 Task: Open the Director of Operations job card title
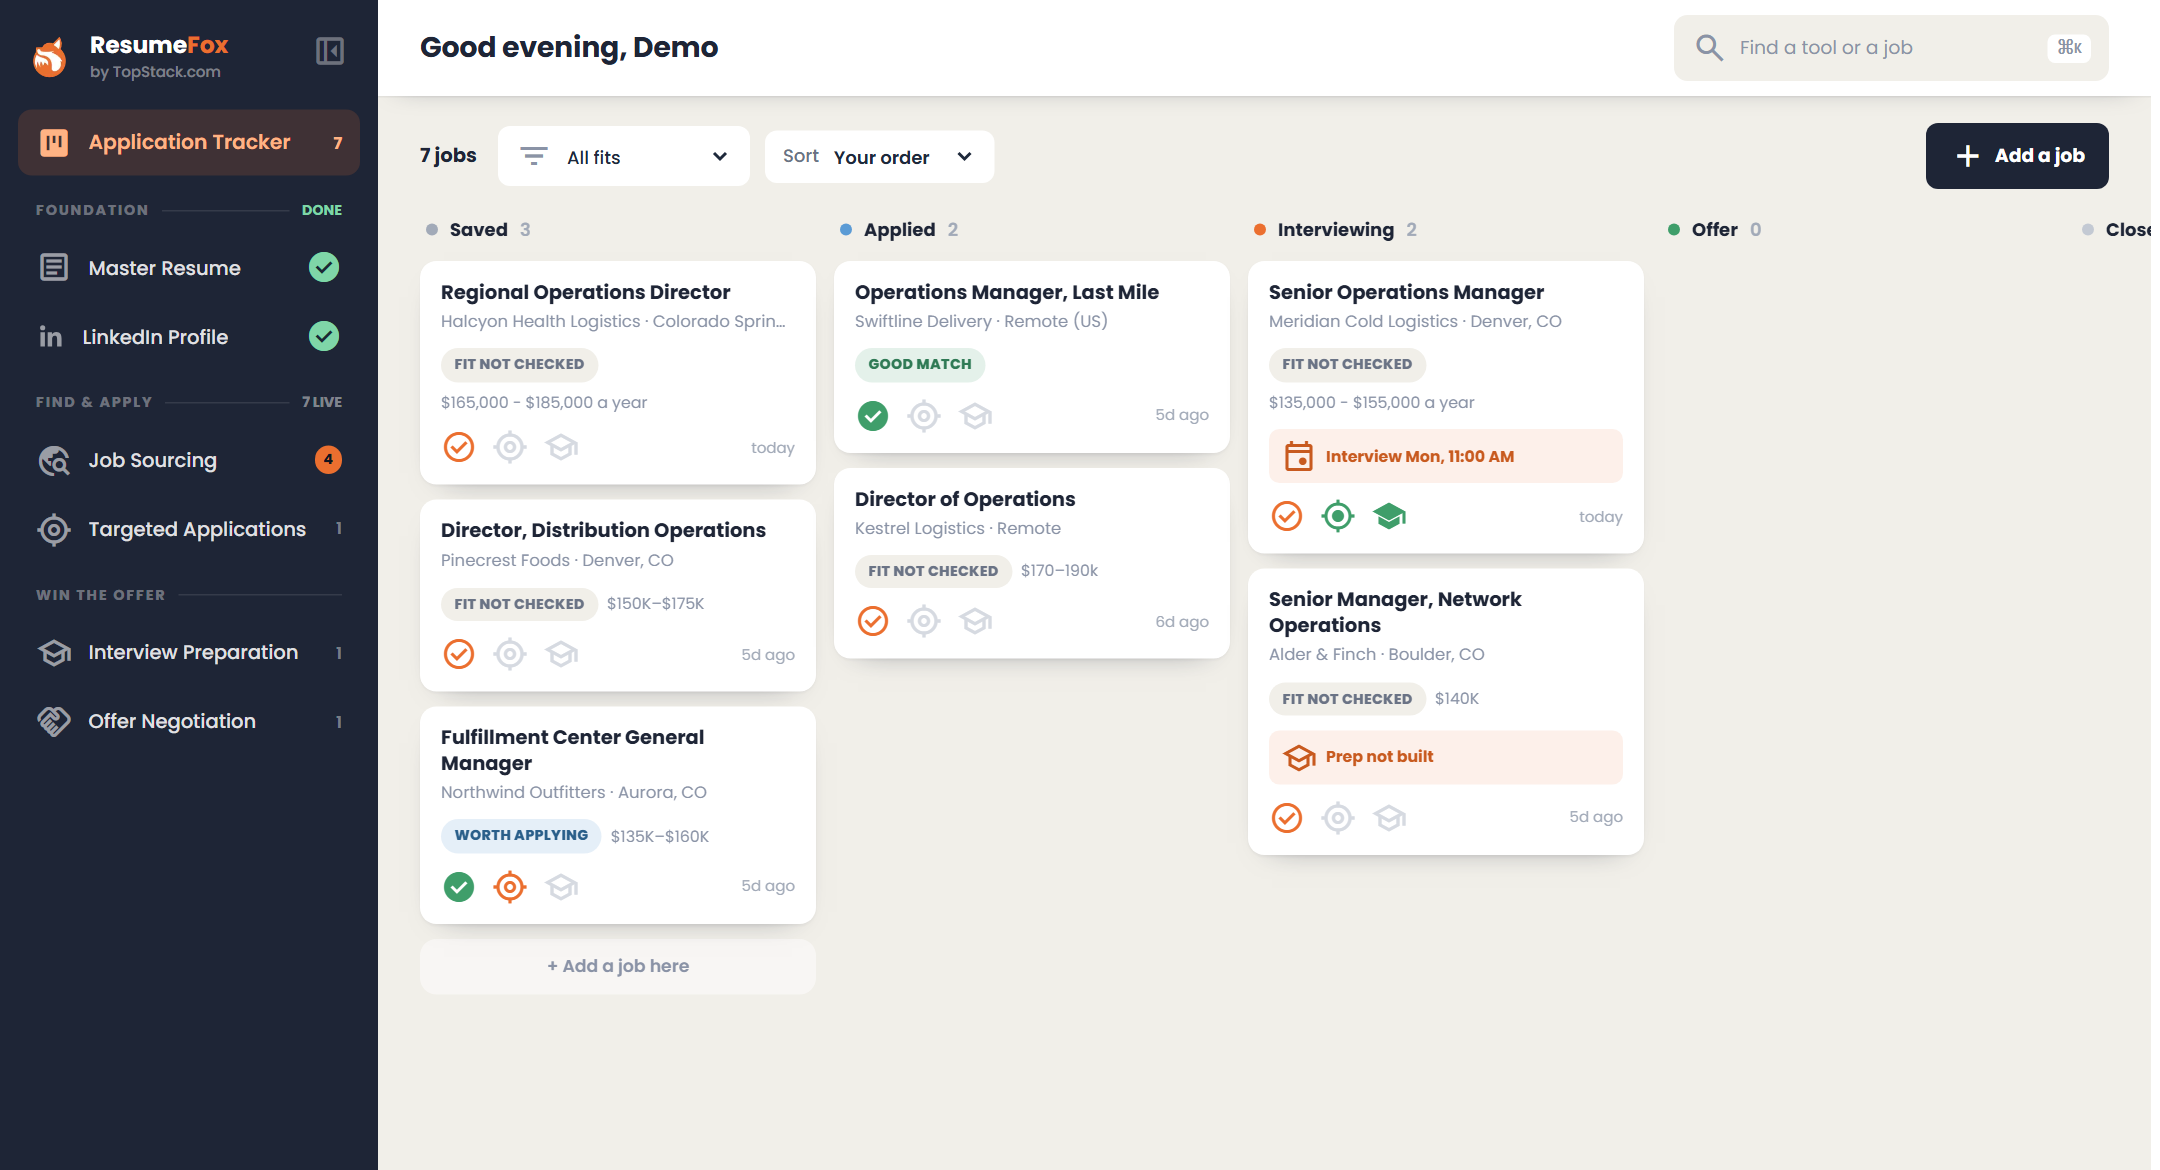[965, 499]
